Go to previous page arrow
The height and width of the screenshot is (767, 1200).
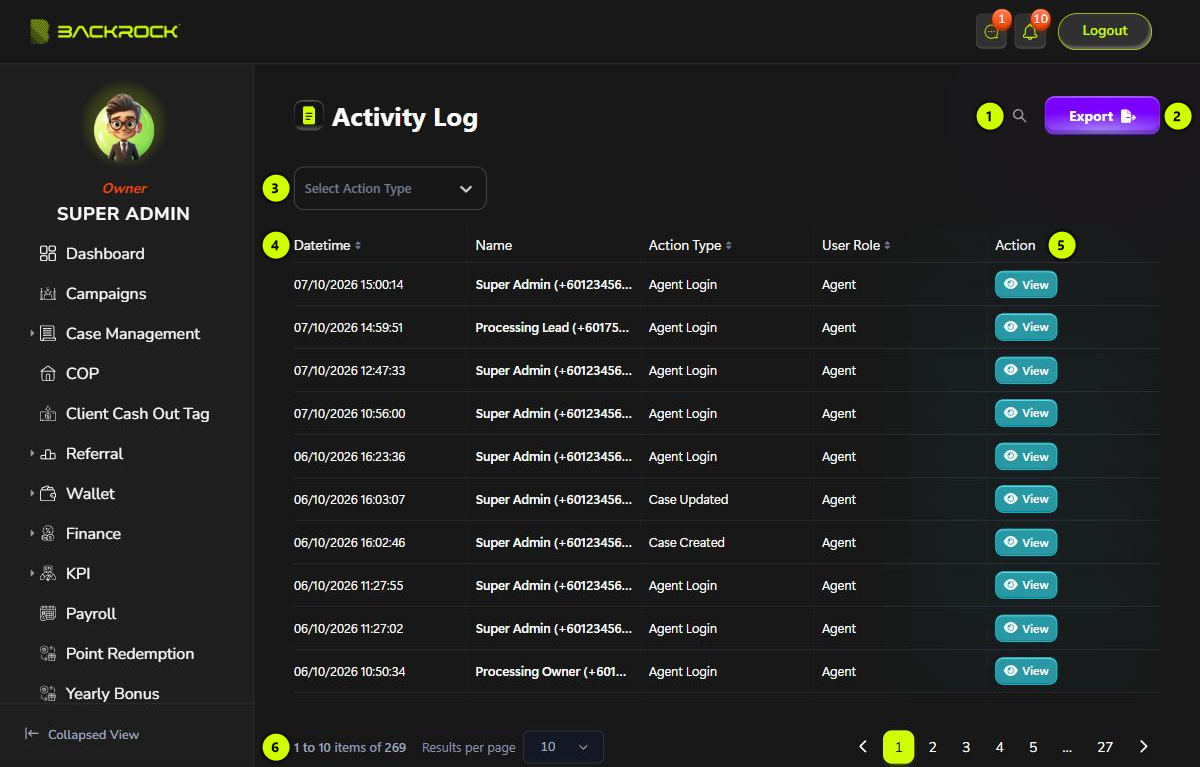(x=863, y=747)
